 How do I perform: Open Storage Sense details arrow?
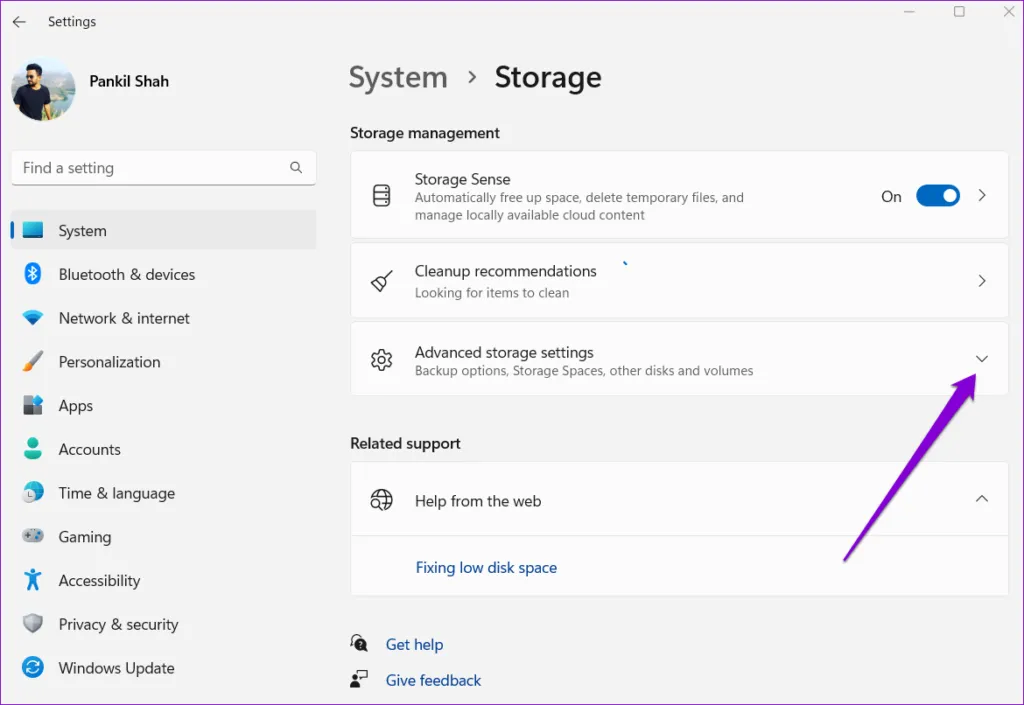982,196
